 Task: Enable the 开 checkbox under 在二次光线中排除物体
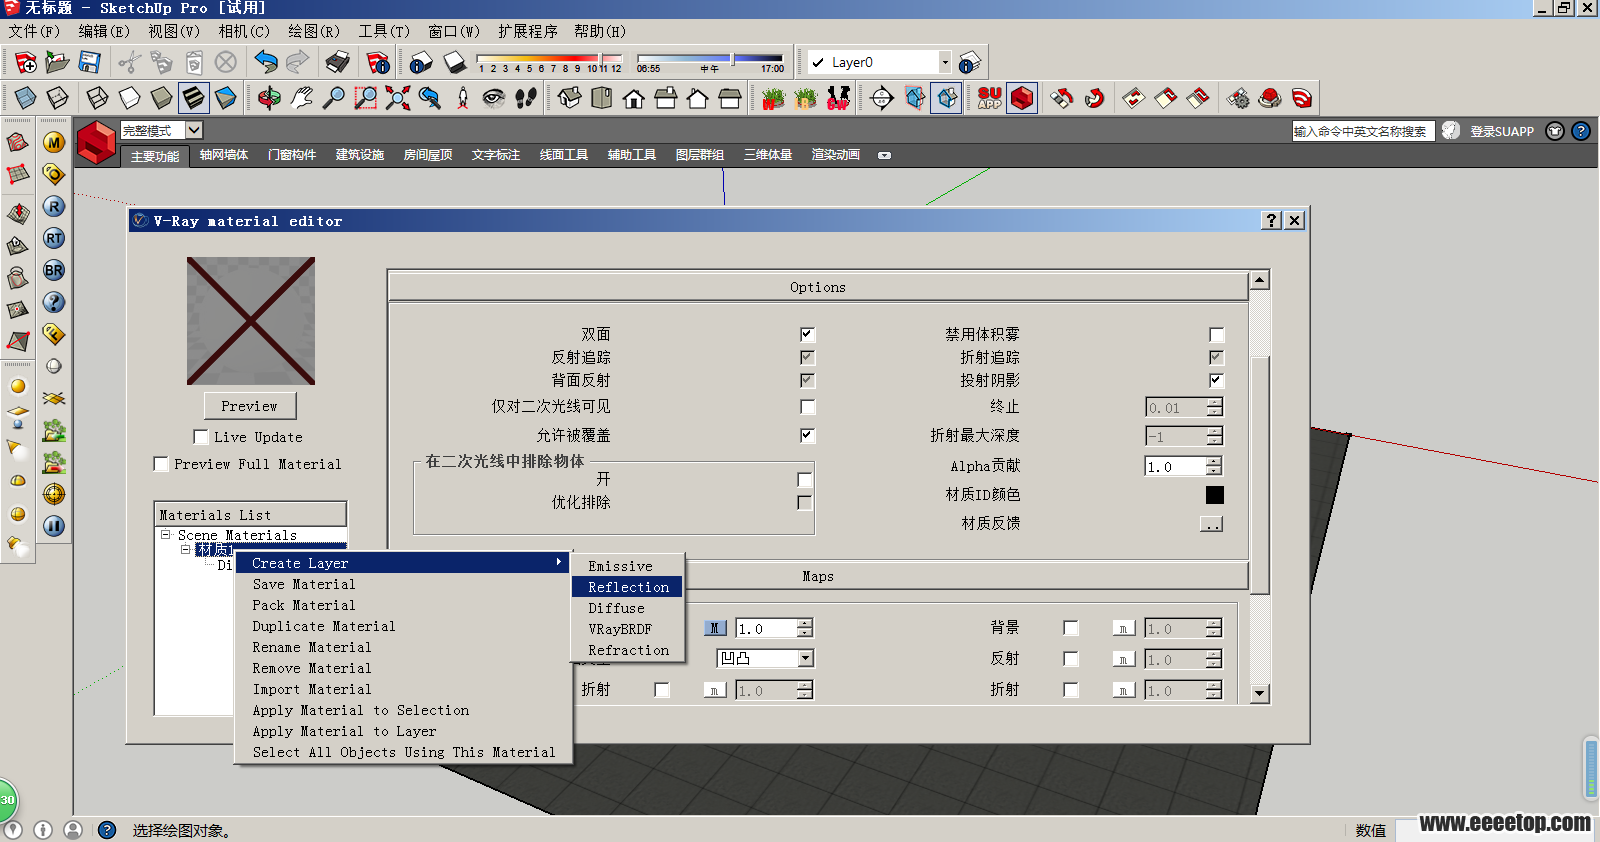point(805,480)
